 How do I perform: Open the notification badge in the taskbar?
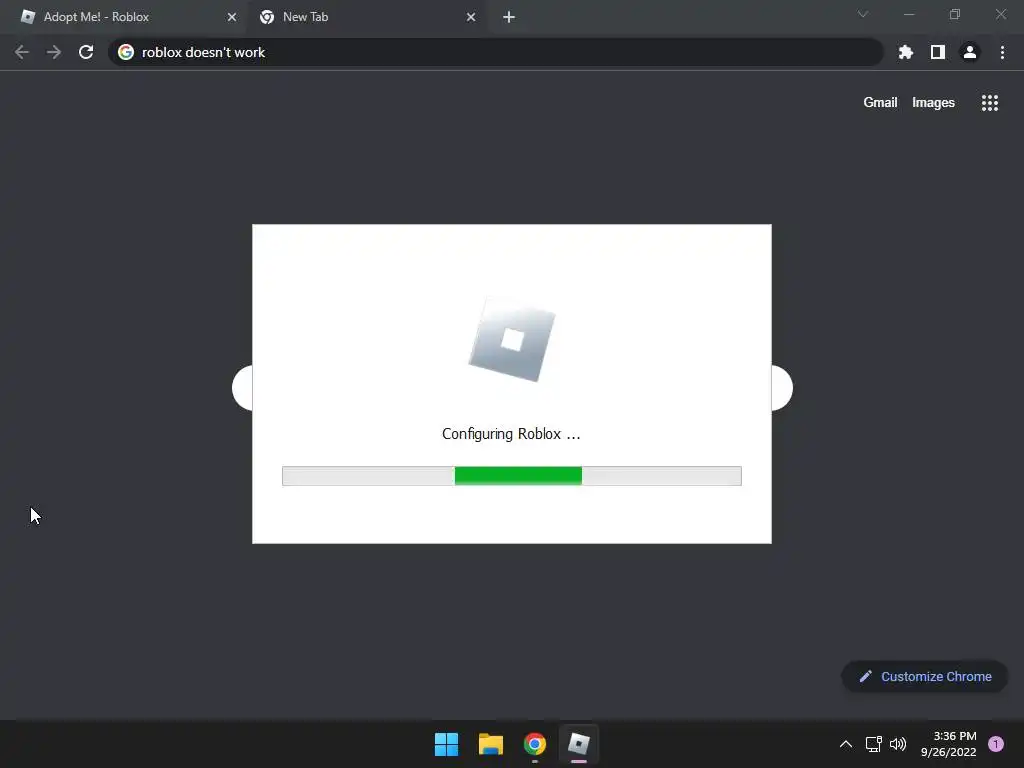996,744
